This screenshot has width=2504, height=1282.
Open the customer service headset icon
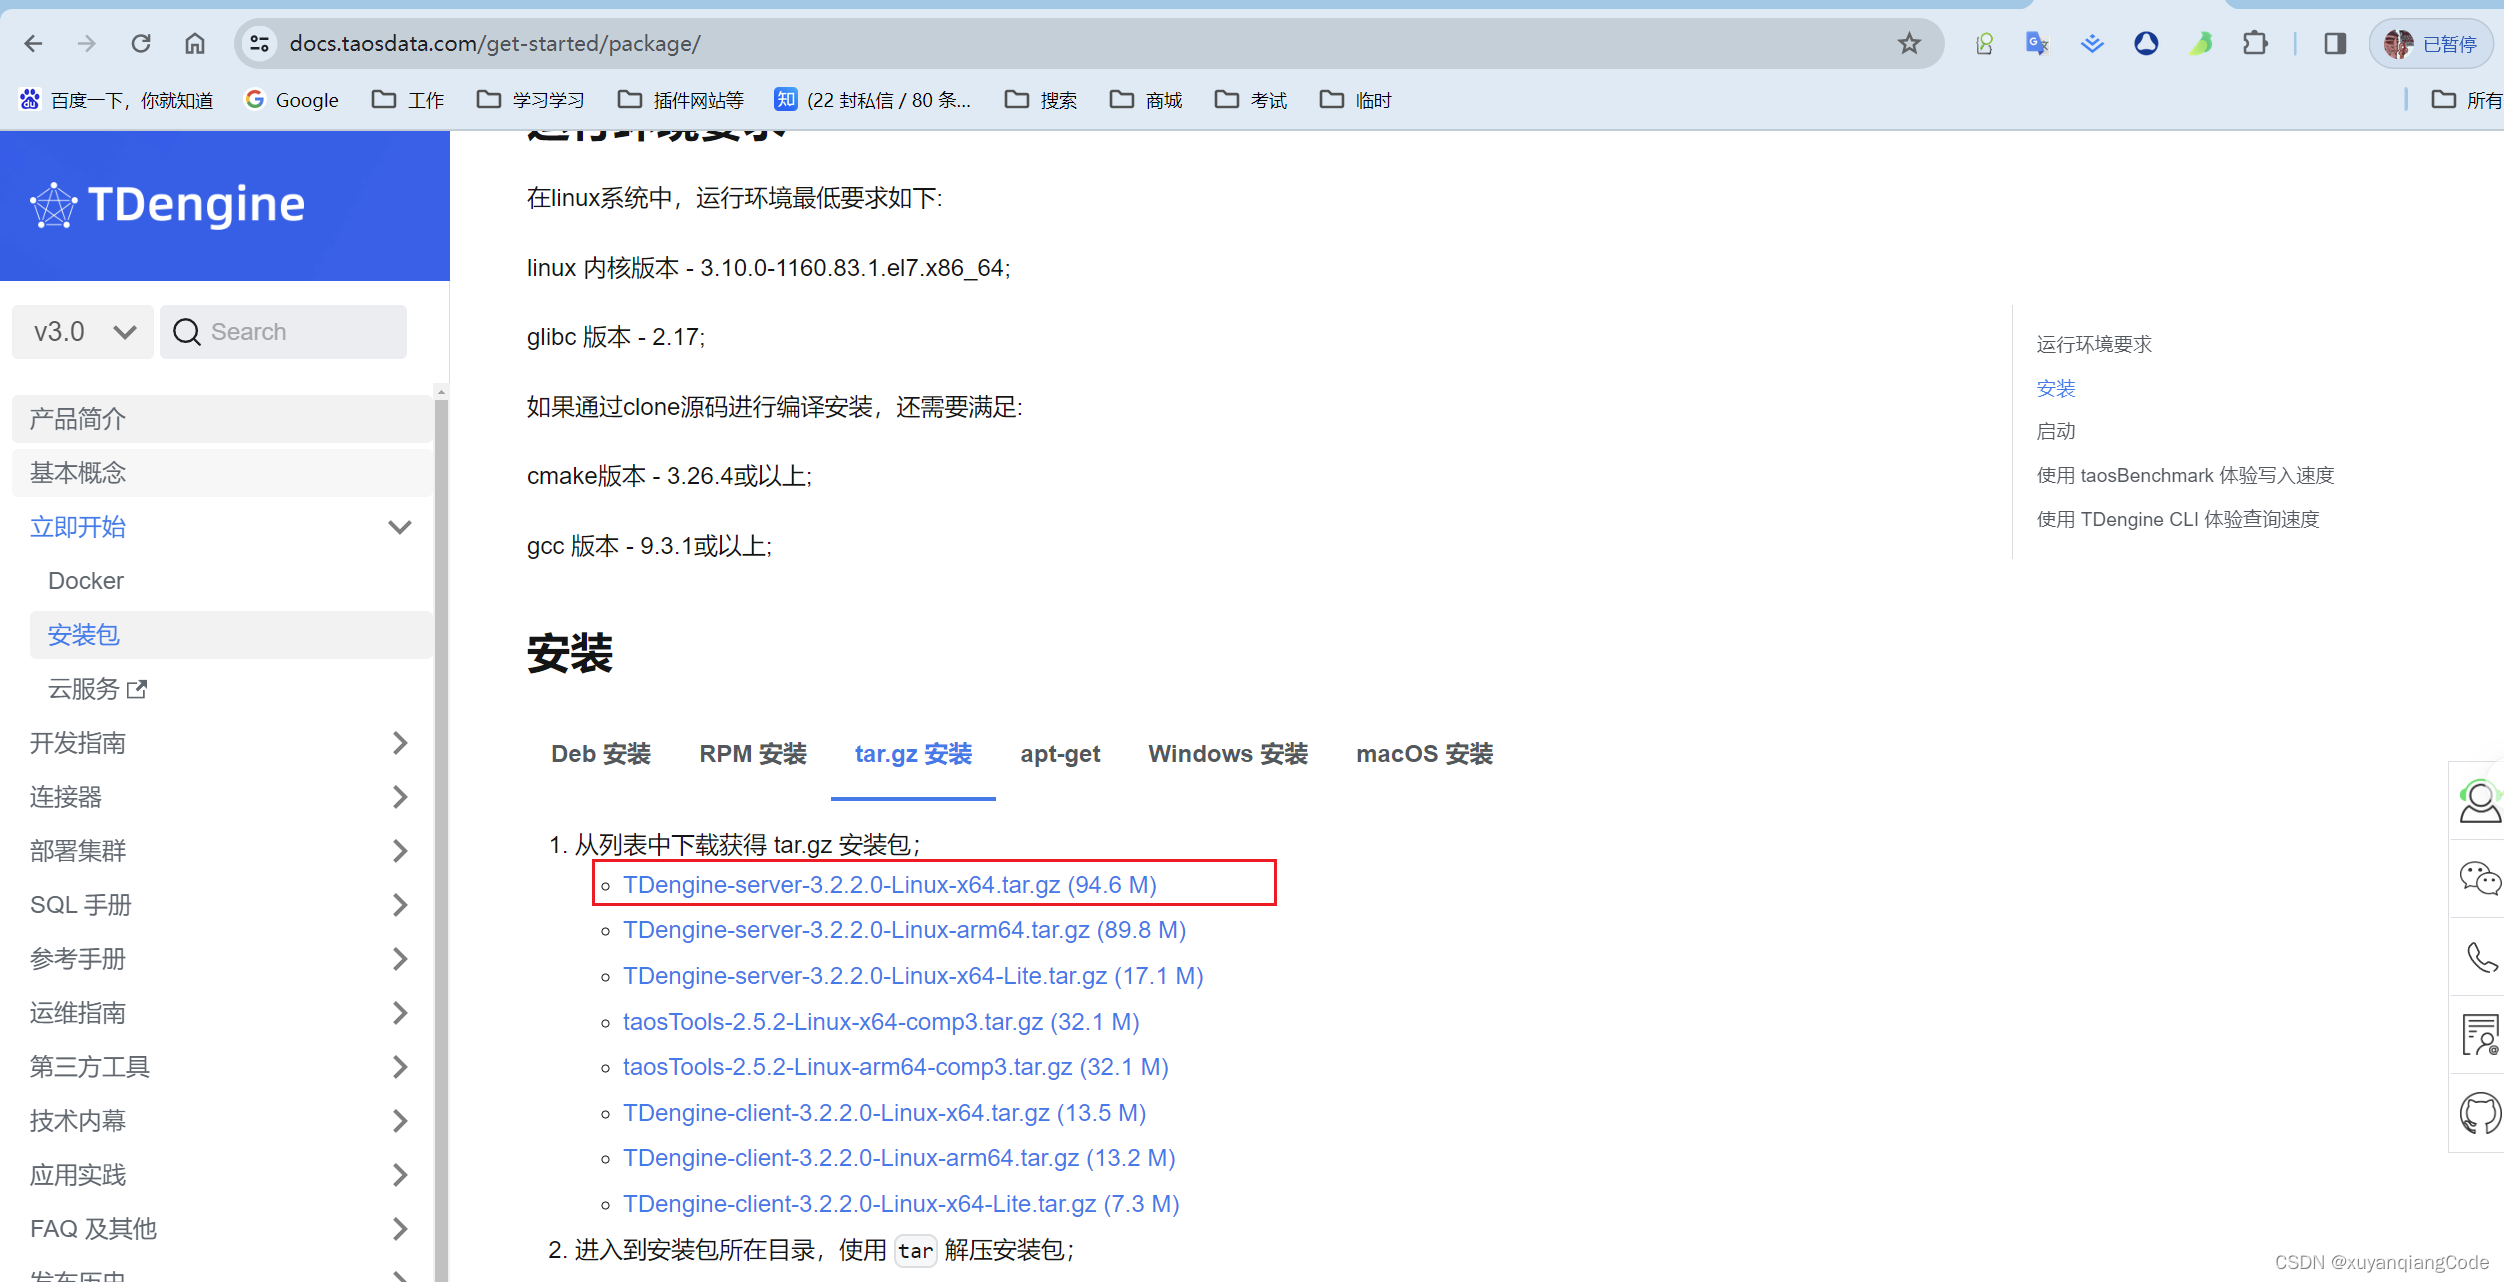click(2480, 801)
